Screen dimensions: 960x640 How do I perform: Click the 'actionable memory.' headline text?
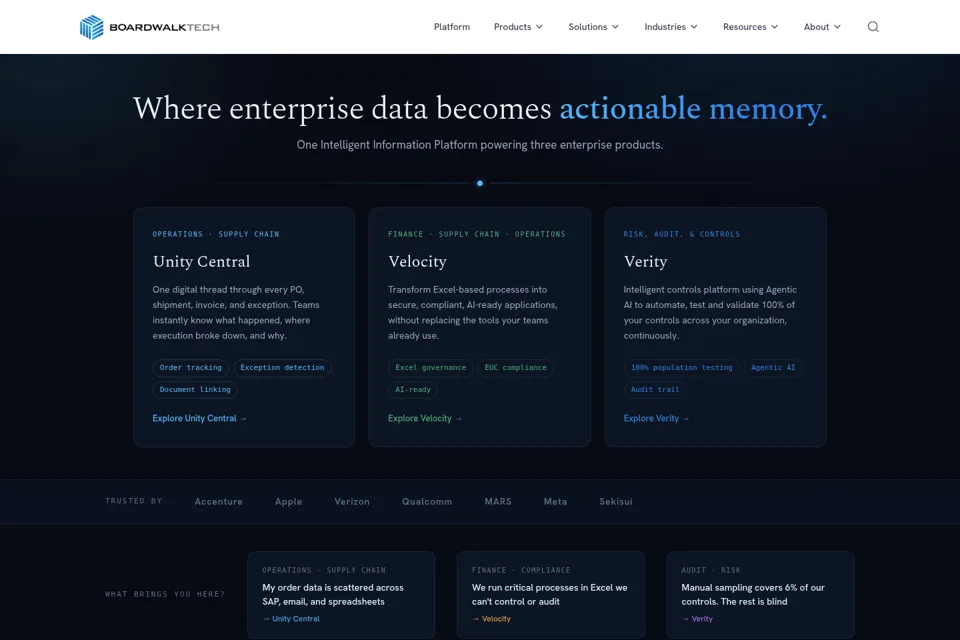(693, 109)
